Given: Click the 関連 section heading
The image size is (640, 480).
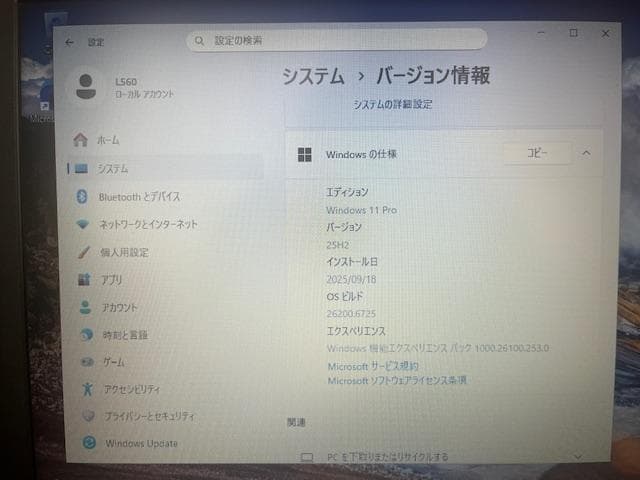Looking at the screenshot, I should [x=296, y=422].
